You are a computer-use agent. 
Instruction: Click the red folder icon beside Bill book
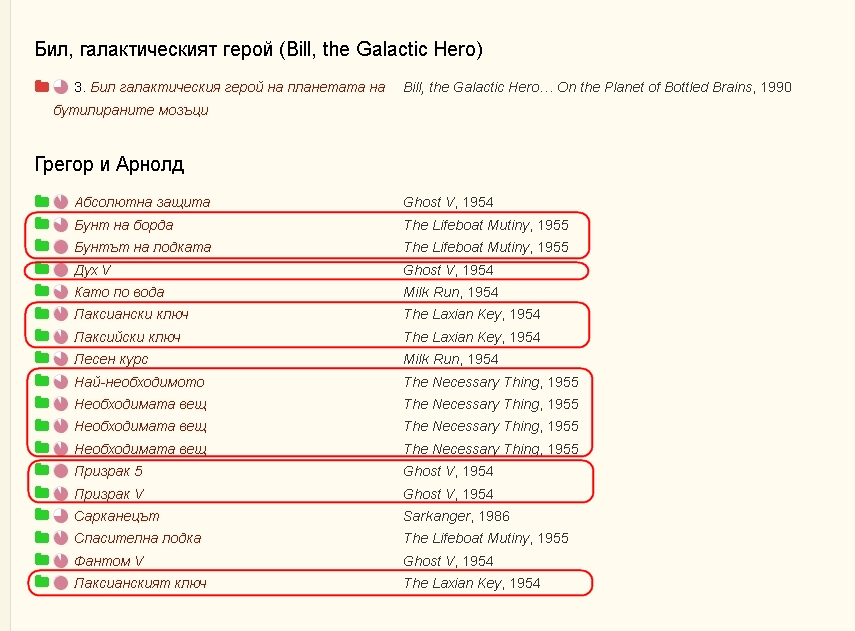(x=42, y=86)
